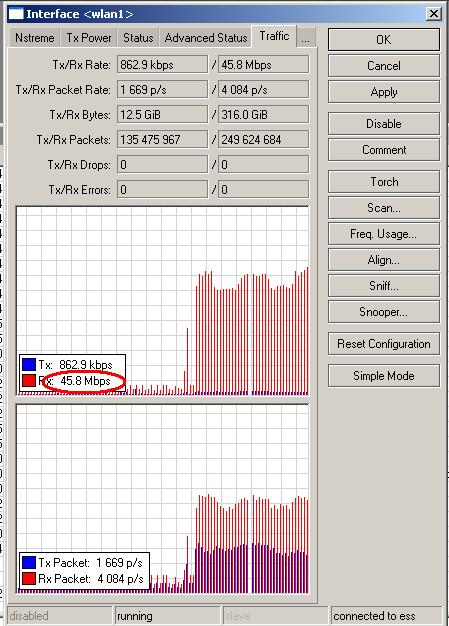449x626 pixels.
Task: Click the blue Tx legend color swatch
Action: [x=29, y=365]
